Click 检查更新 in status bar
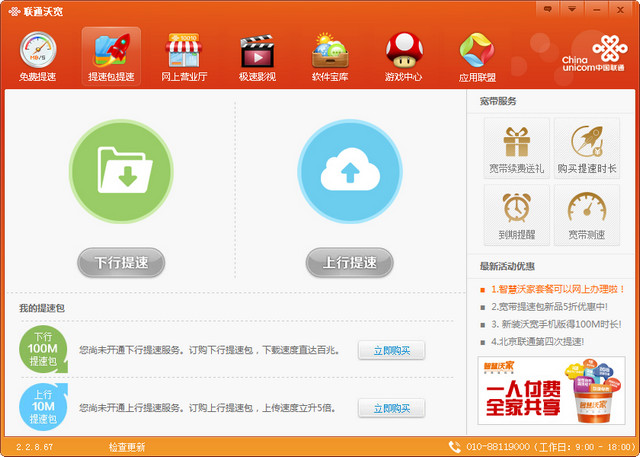Screen dimensions: 640x457 click(x=127, y=447)
